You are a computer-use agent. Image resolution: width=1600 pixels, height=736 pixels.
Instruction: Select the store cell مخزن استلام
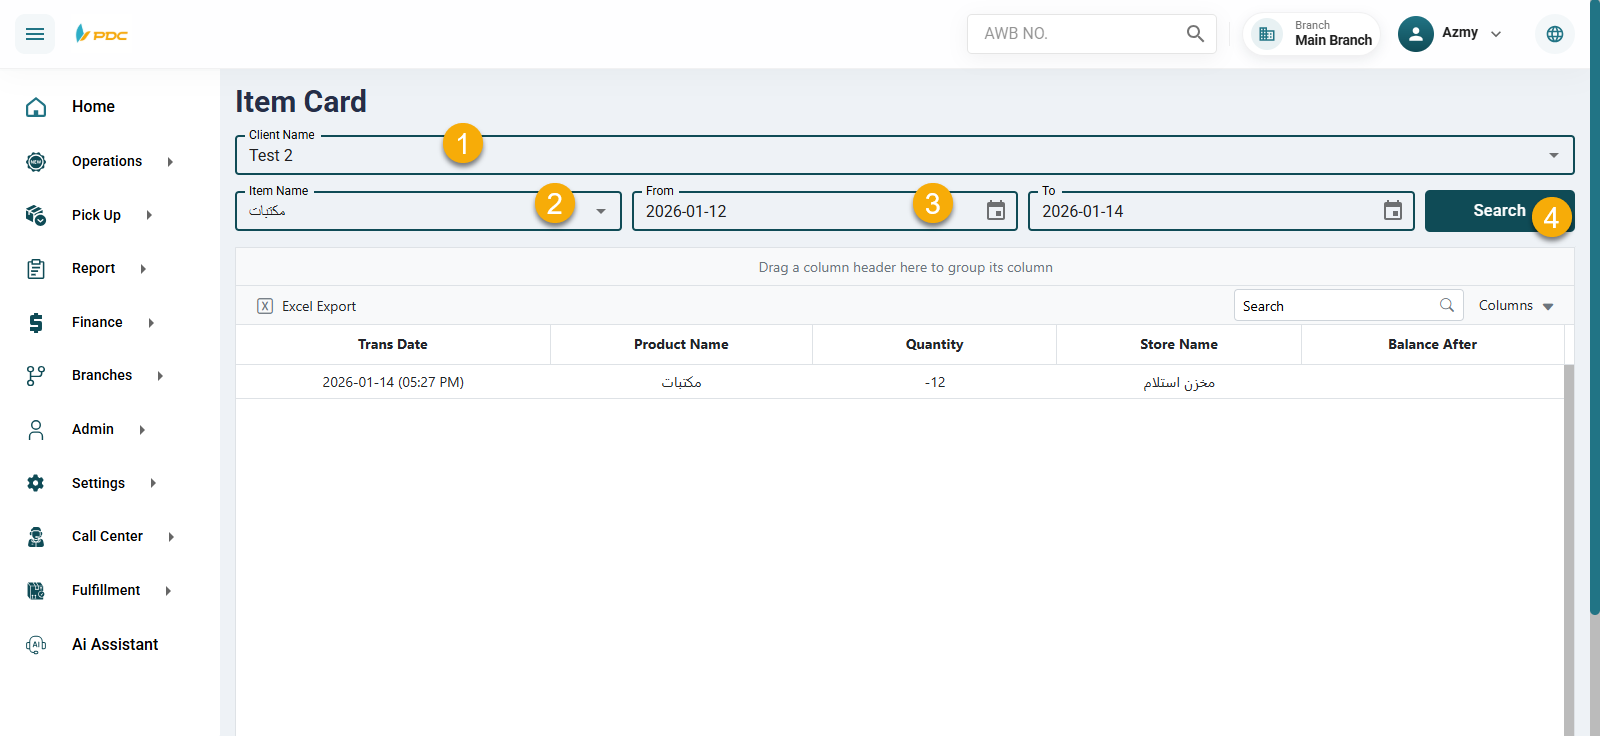coord(1179,382)
